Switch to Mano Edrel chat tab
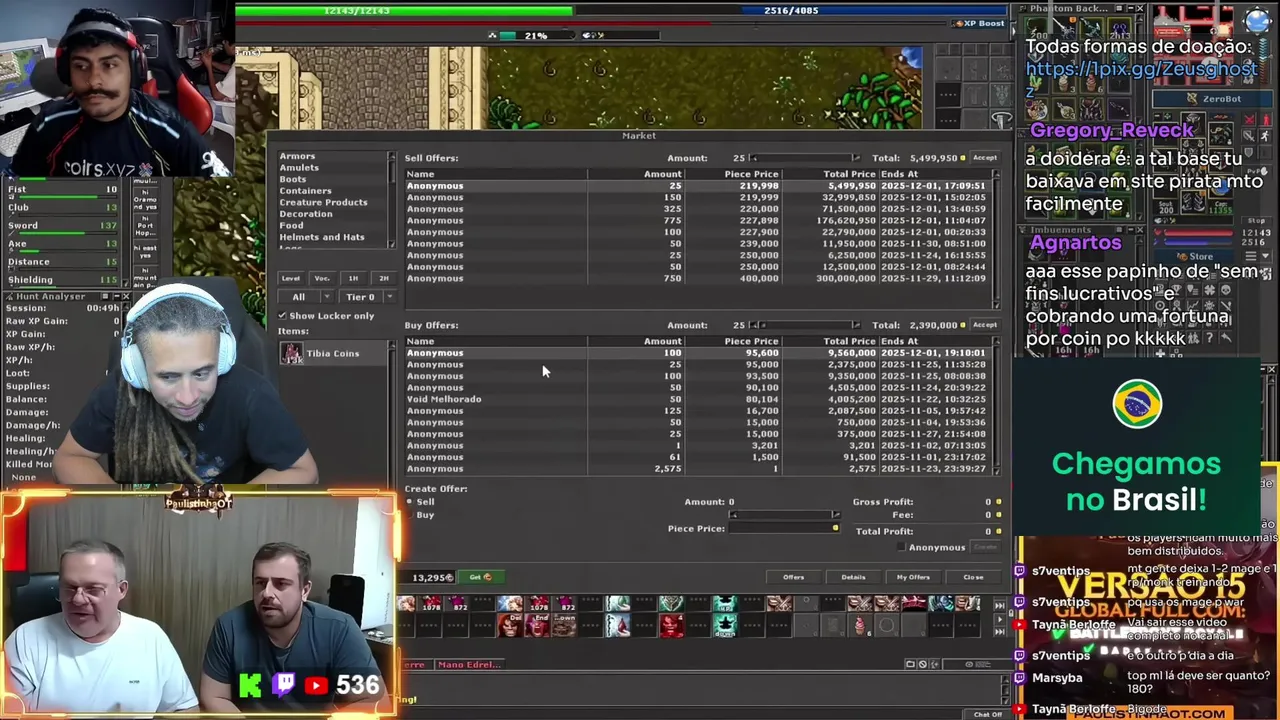 tap(468, 664)
